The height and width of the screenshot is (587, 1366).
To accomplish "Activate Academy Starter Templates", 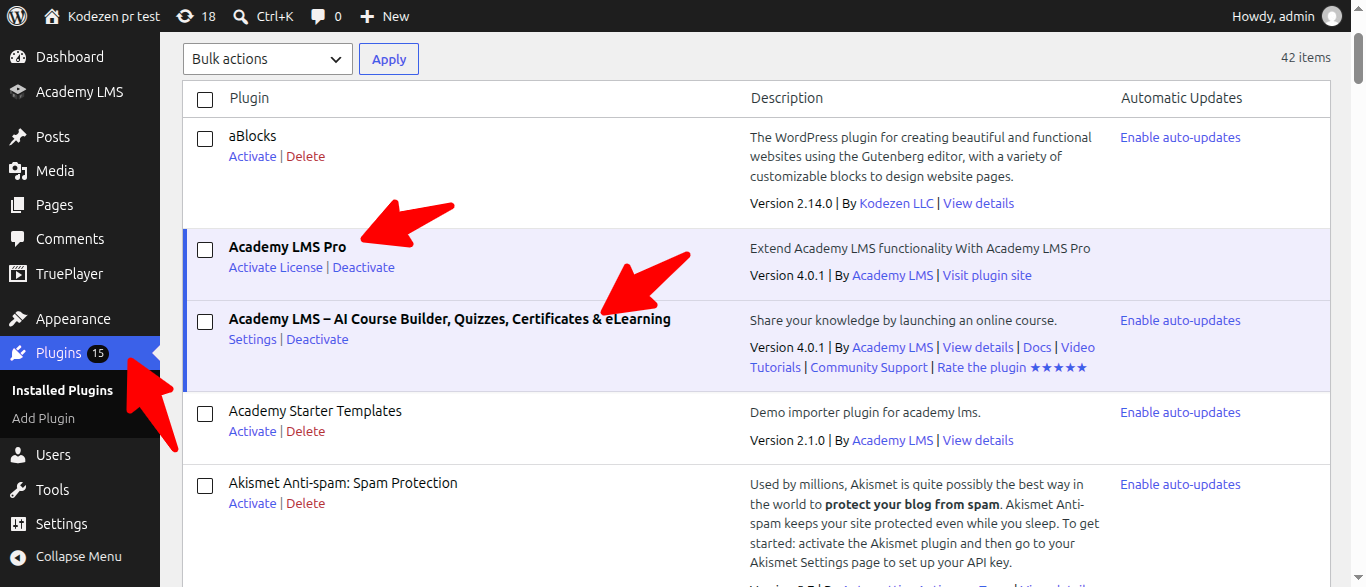I will pos(252,431).
